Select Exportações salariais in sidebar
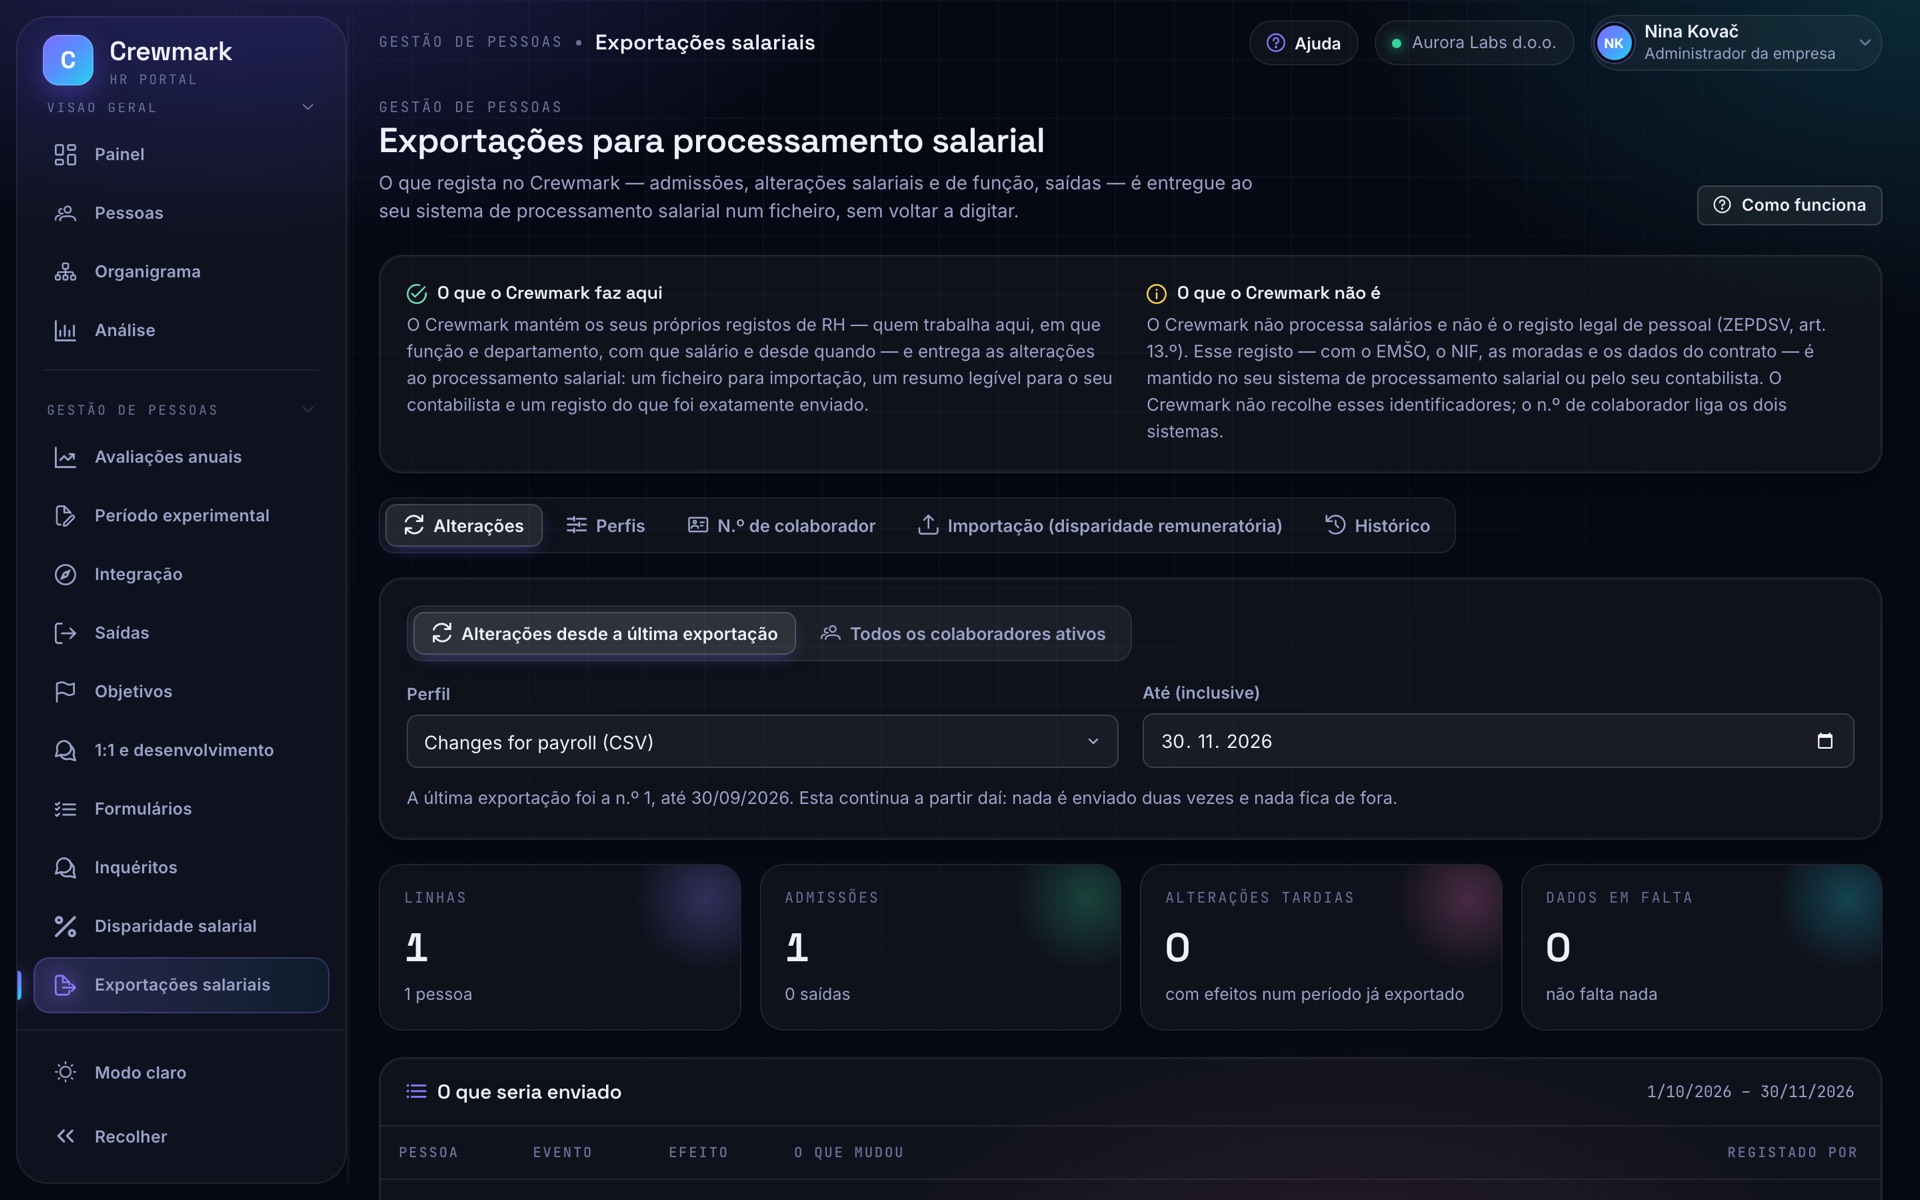 click(181, 985)
